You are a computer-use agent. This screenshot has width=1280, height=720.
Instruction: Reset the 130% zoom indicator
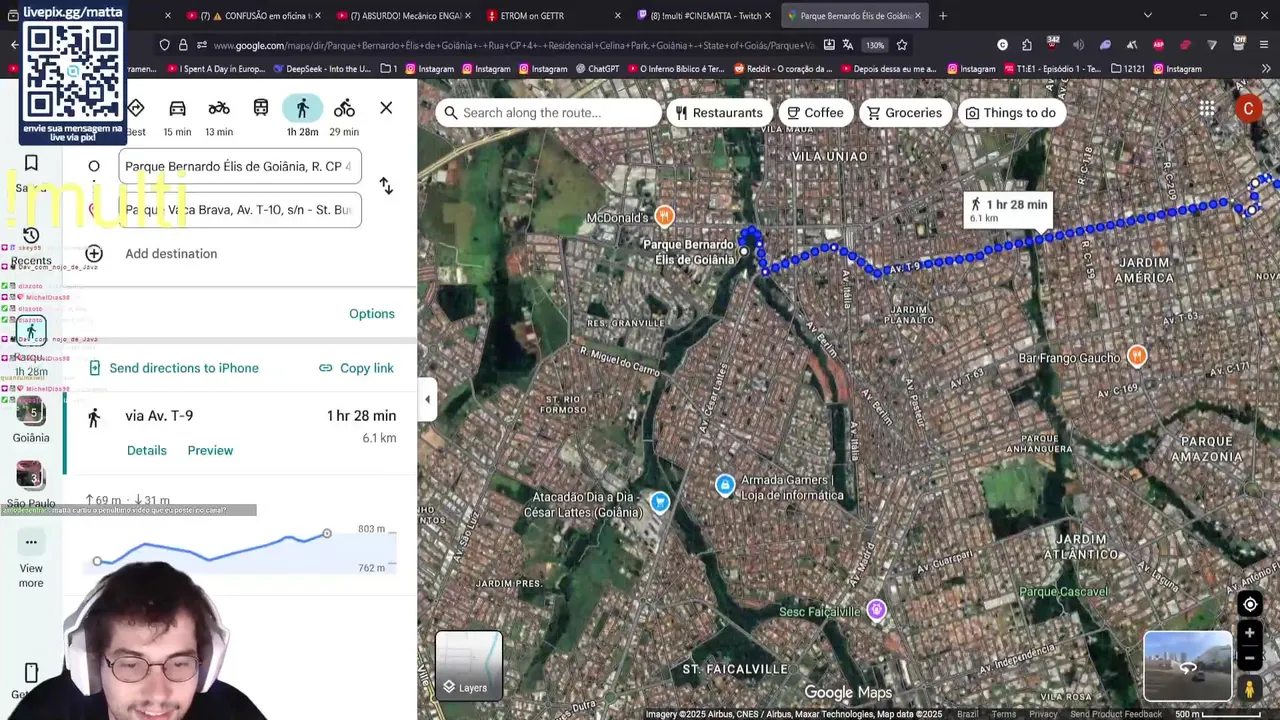pyautogui.click(x=875, y=45)
